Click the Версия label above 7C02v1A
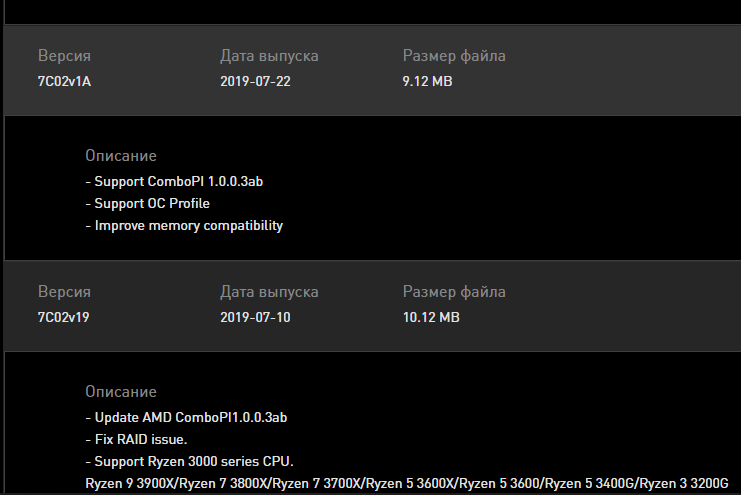This screenshot has height=495, width=741. pos(64,56)
